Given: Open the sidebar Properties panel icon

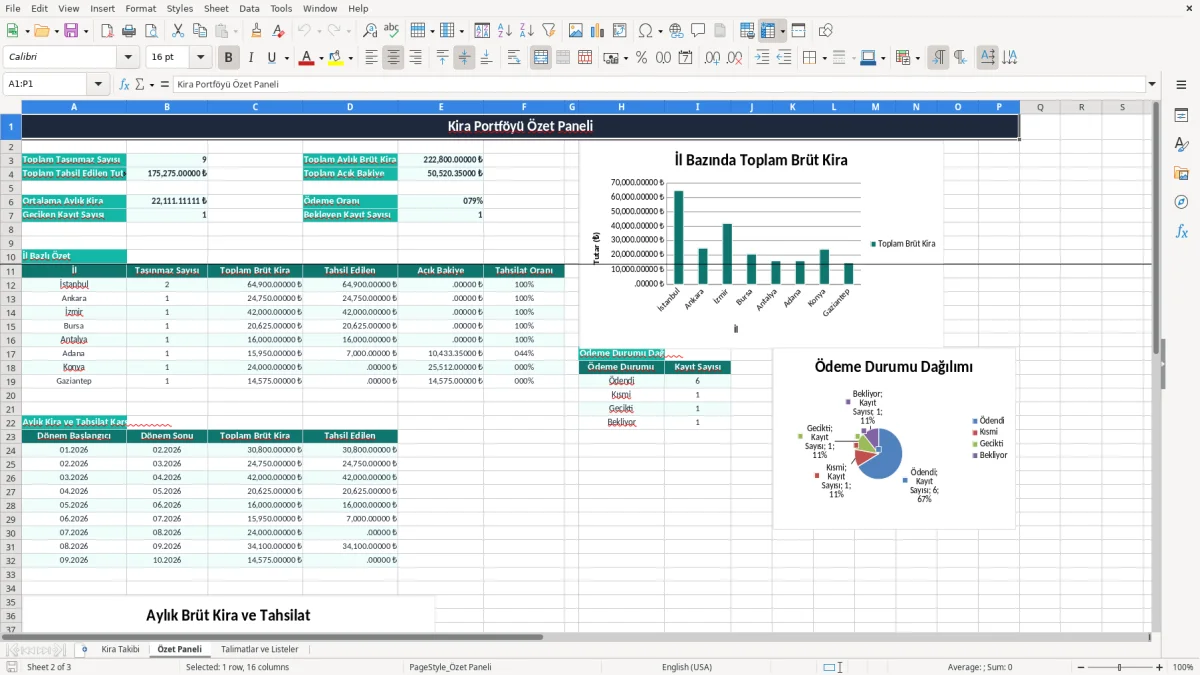Looking at the screenshot, I should 1181,116.
